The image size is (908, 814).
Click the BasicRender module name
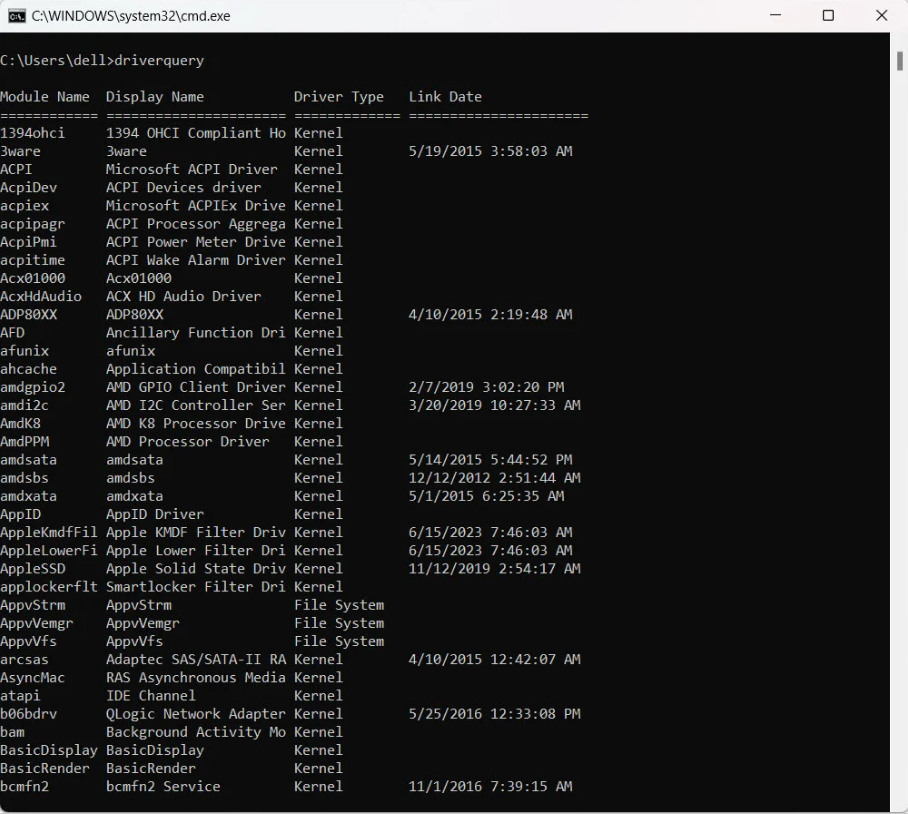pyautogui.click(x=45, y=769)
